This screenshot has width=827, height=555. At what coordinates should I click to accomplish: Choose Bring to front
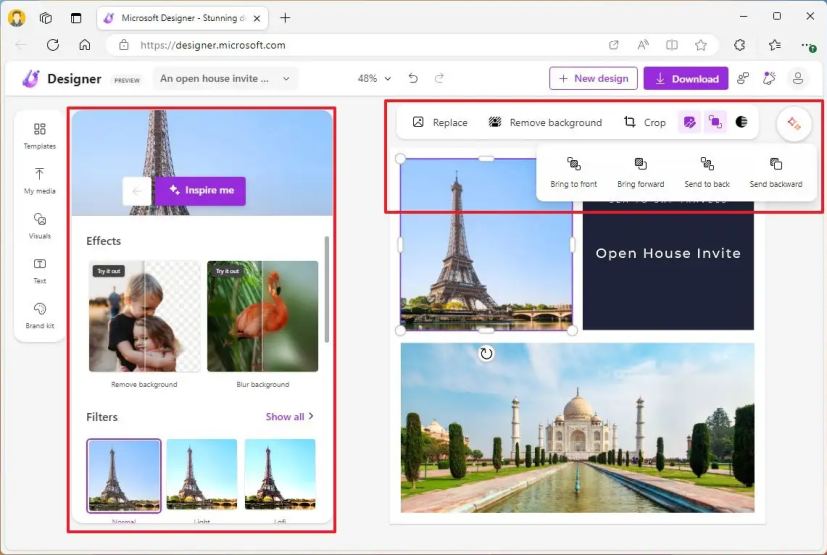[x=573, y=172]
